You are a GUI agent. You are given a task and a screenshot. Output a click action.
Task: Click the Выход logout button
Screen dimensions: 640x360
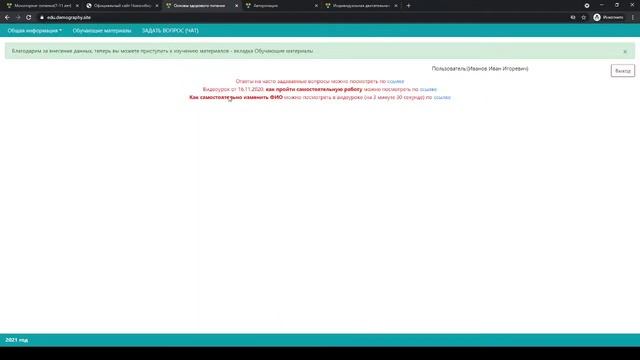(623, 71)
